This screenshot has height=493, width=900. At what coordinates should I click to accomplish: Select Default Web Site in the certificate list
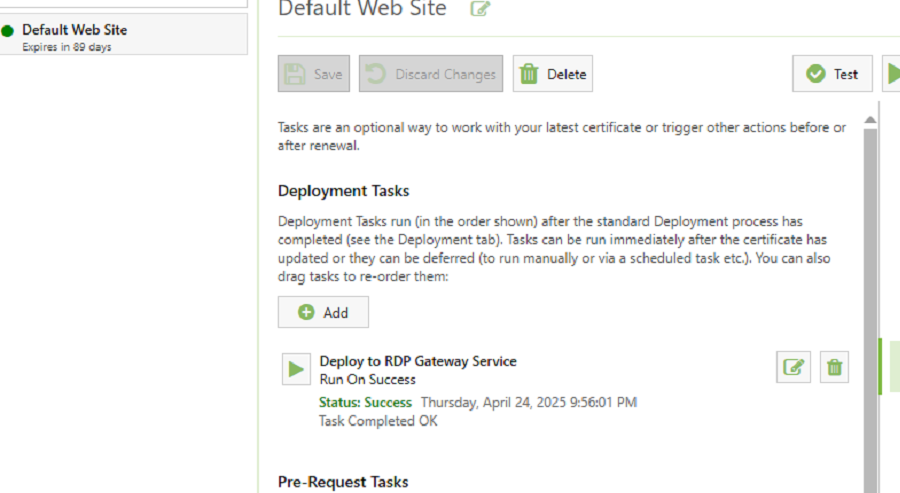(123, 35)
